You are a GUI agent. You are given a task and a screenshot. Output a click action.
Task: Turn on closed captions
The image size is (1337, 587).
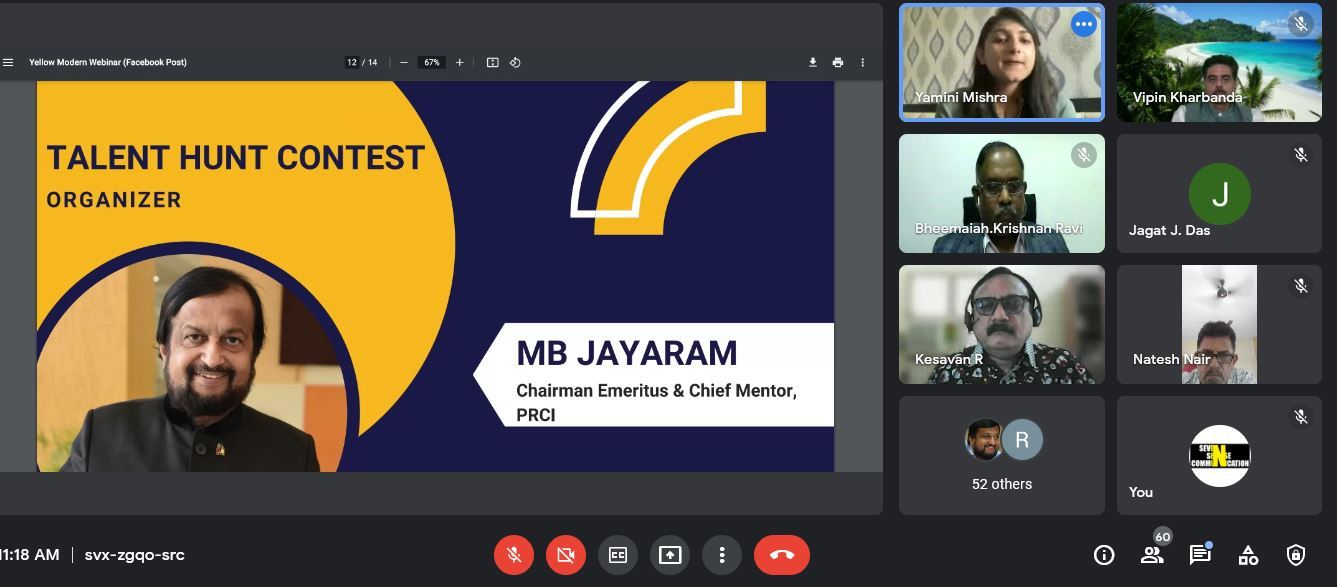click(x=618, y=555)
